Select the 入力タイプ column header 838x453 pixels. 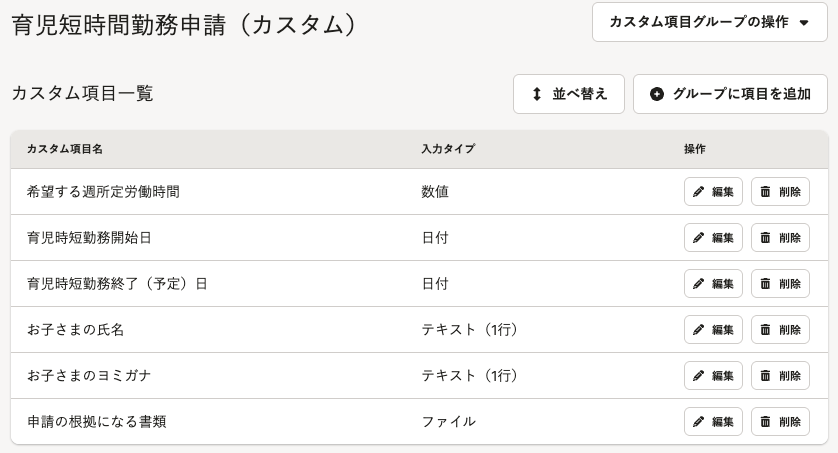448,149
